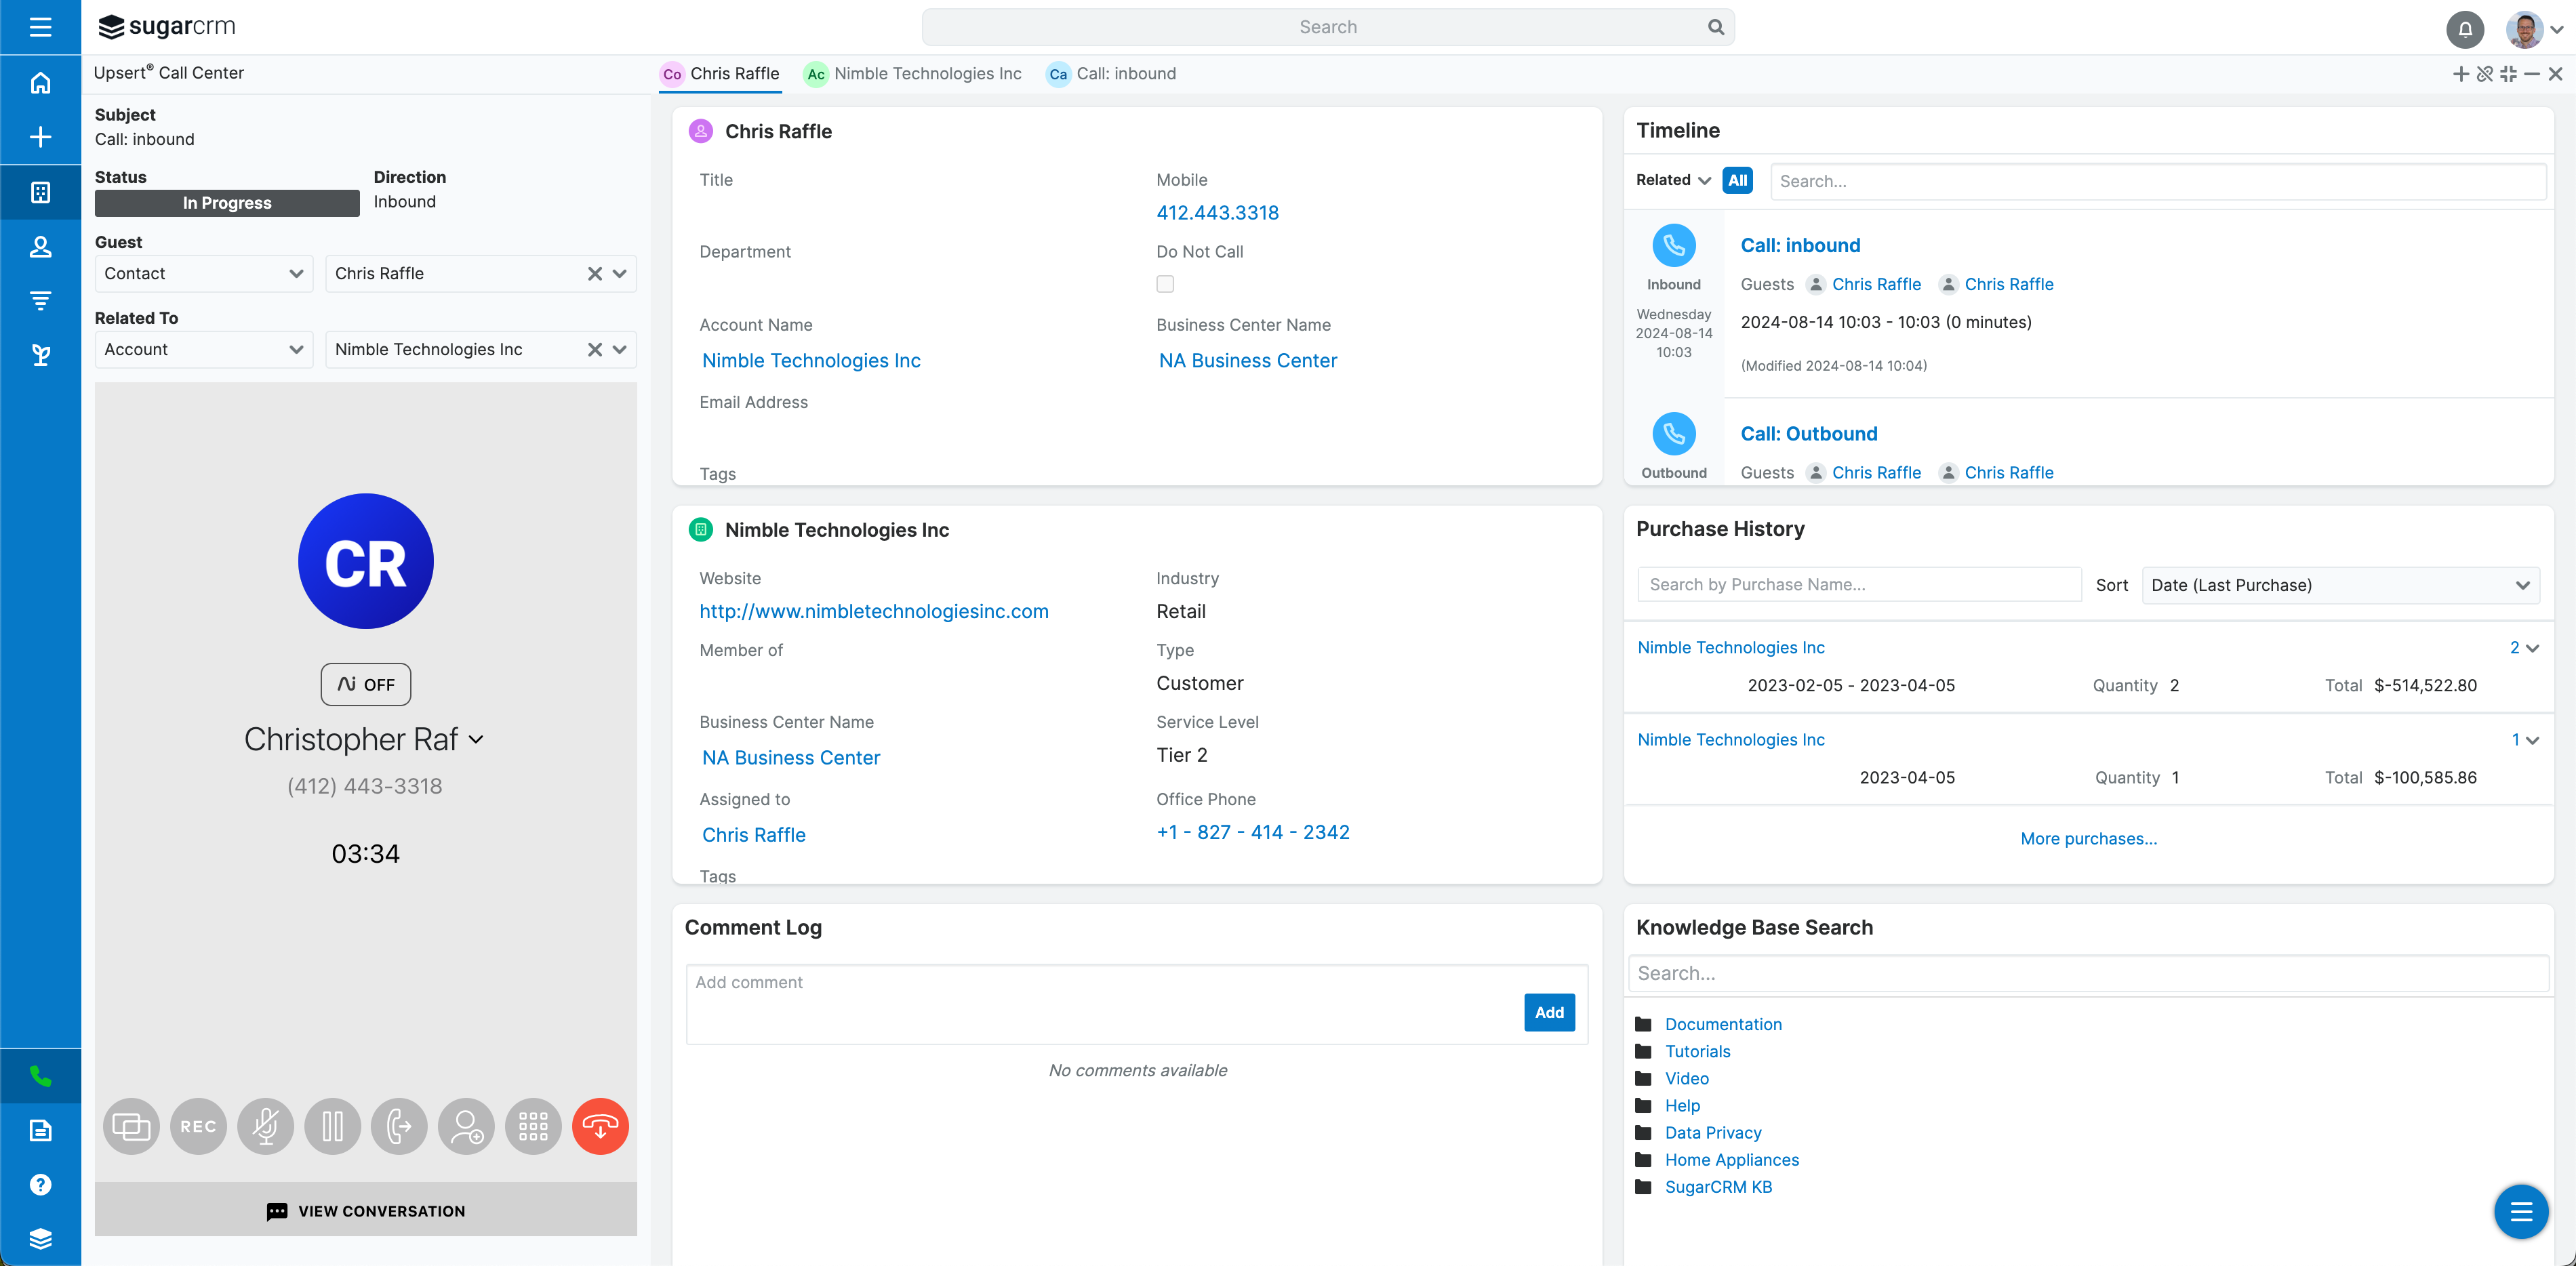Open Accounts module in left sidebar

40,192
